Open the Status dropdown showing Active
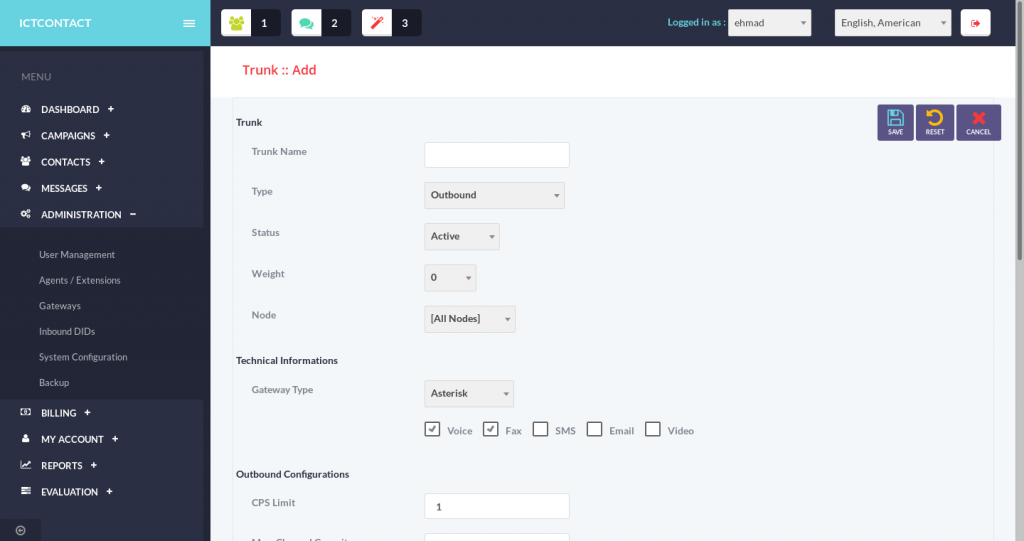The height and width of the screenshot is (541, 1024). [x=462, y=237]
